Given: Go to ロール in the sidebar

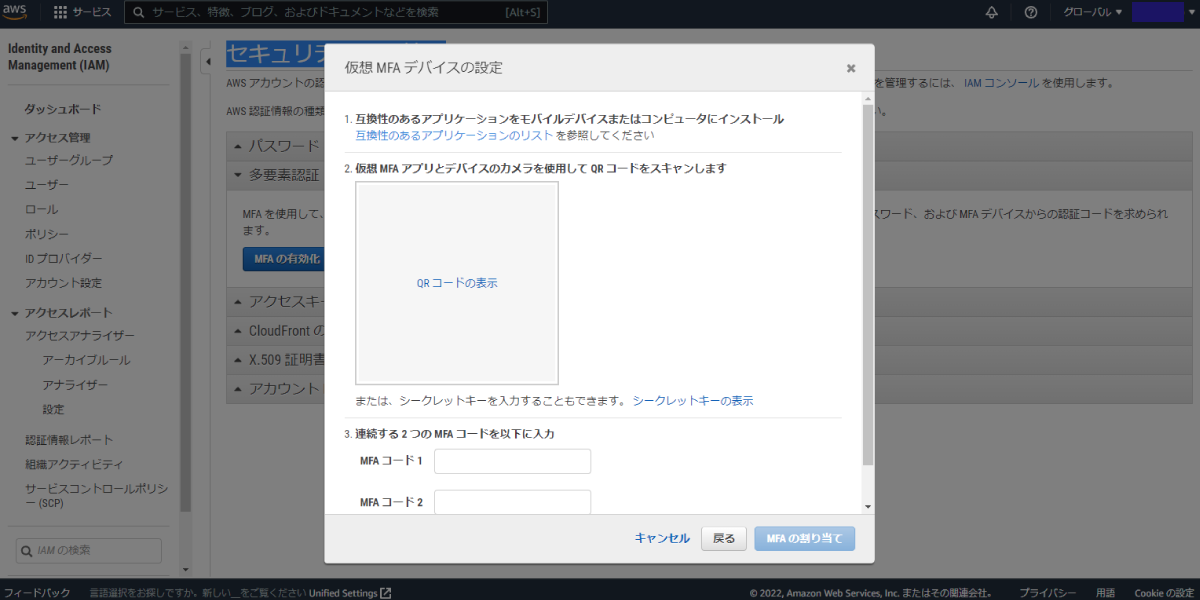Looking at the screenshot, I should (x=41, y=209).
